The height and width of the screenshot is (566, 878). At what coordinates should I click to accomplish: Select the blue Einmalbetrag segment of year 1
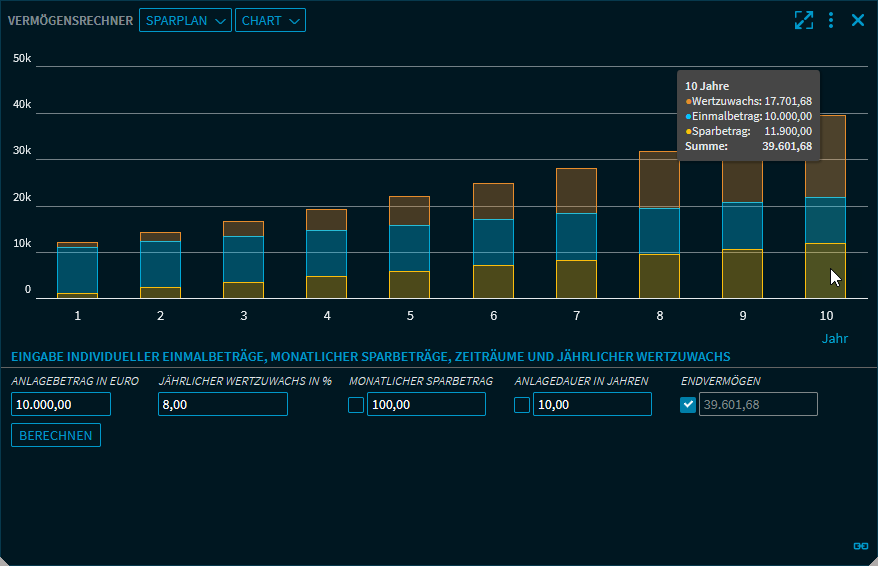click(77, 270)
